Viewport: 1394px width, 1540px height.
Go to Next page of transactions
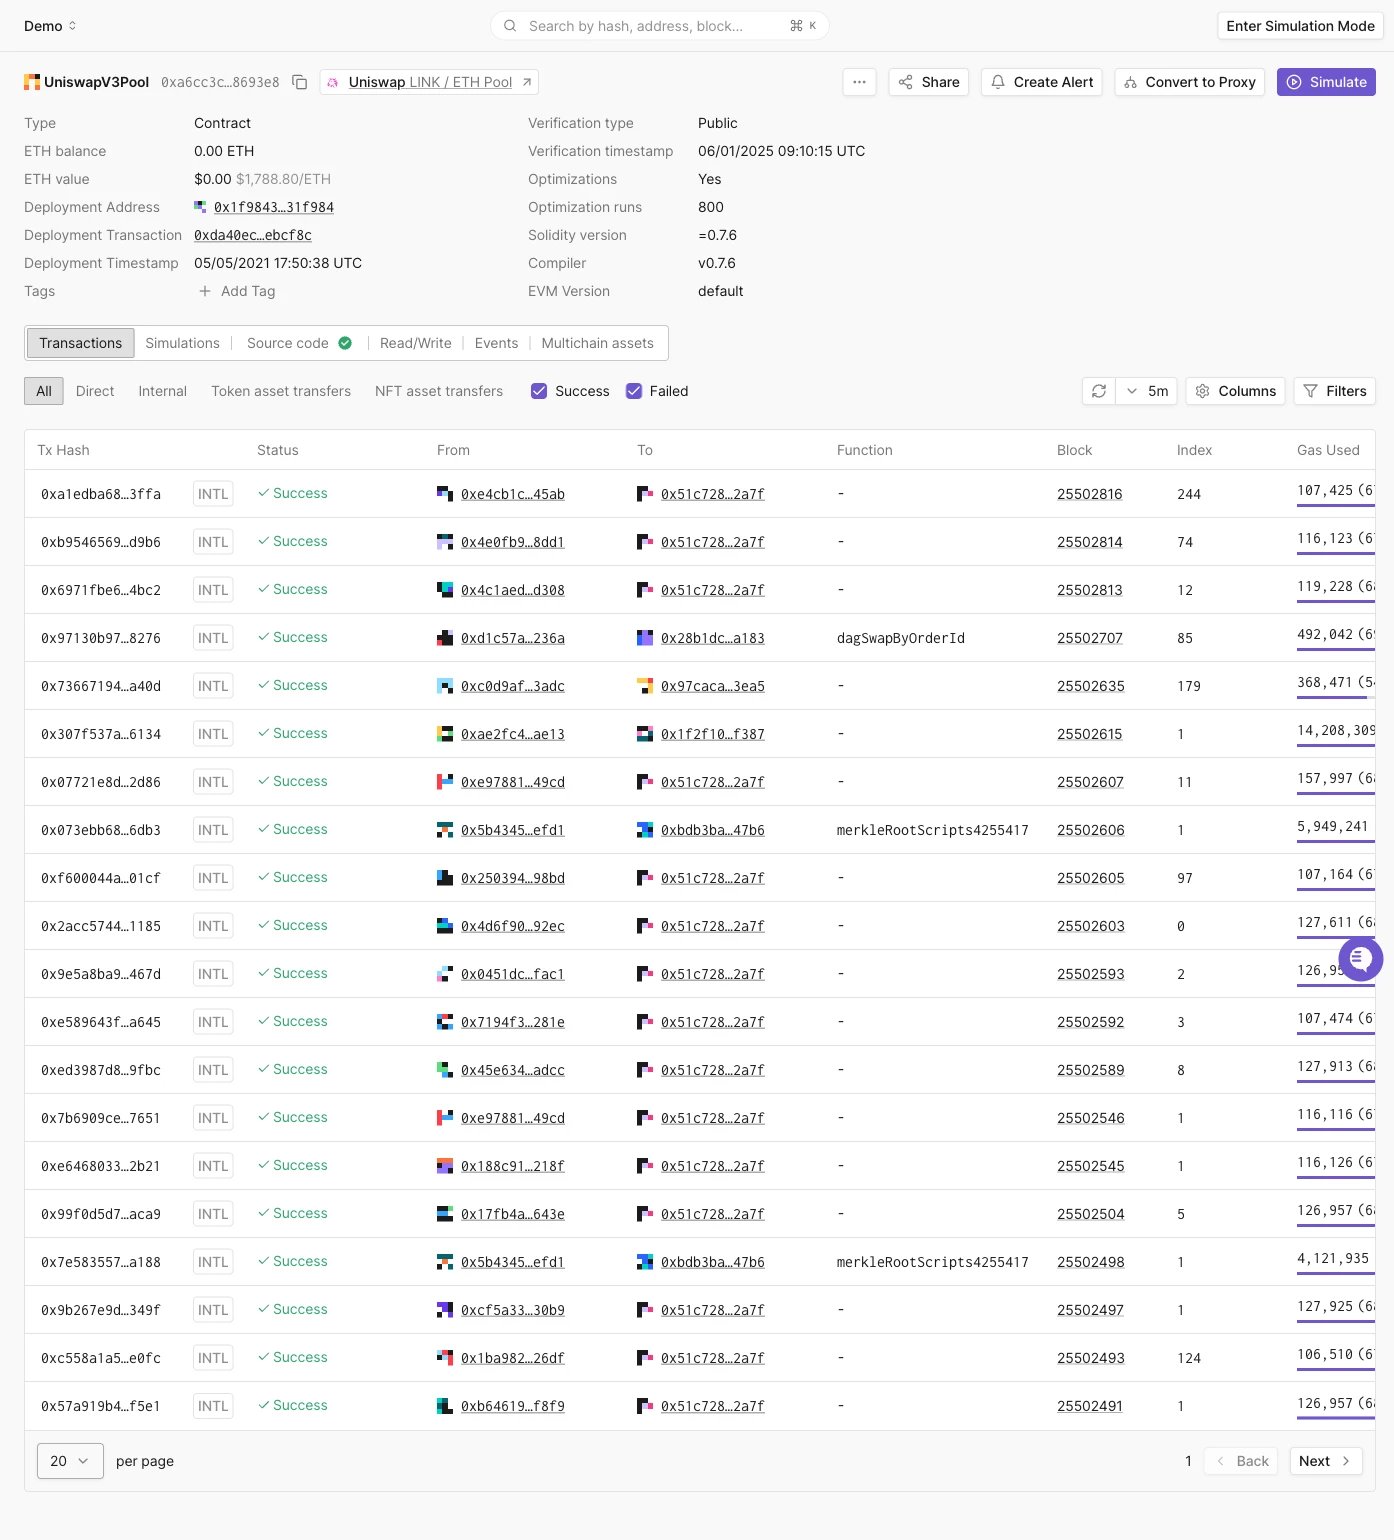tap(1325, 1461)
